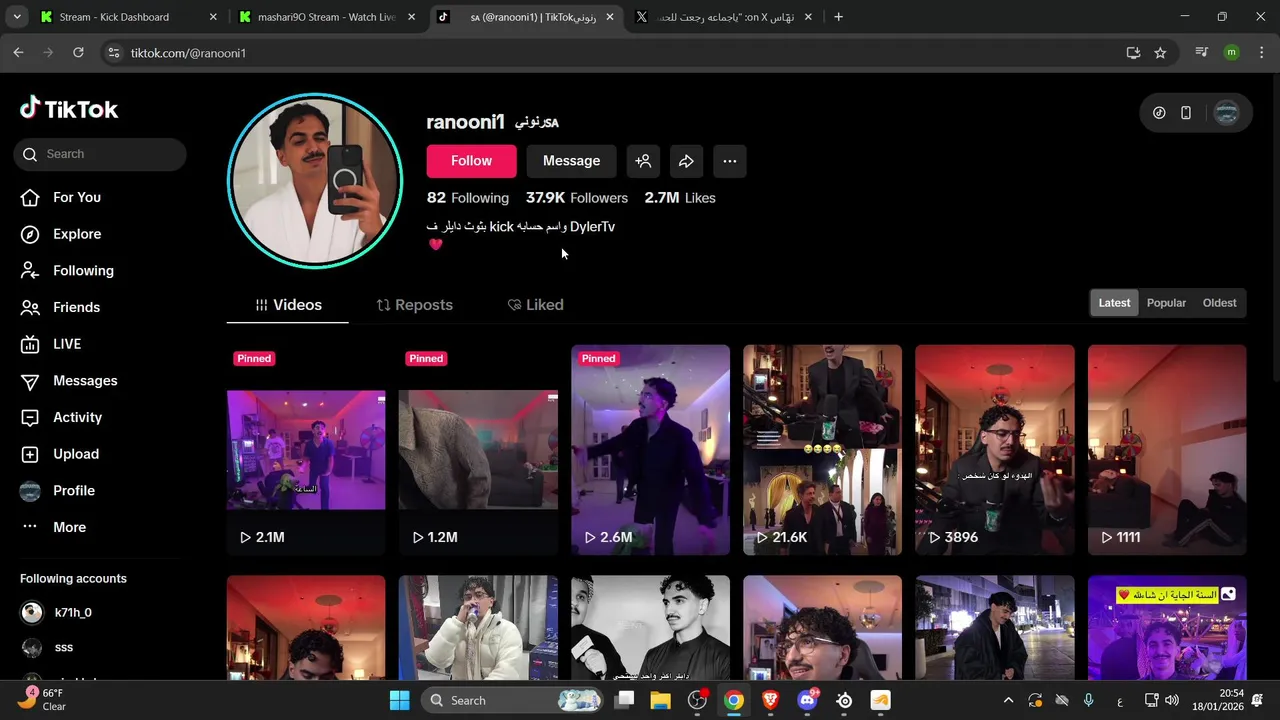Open Brave browser from the taskbar
The height and width of the screenshot is (720, 1280).
tap(770, 700)
